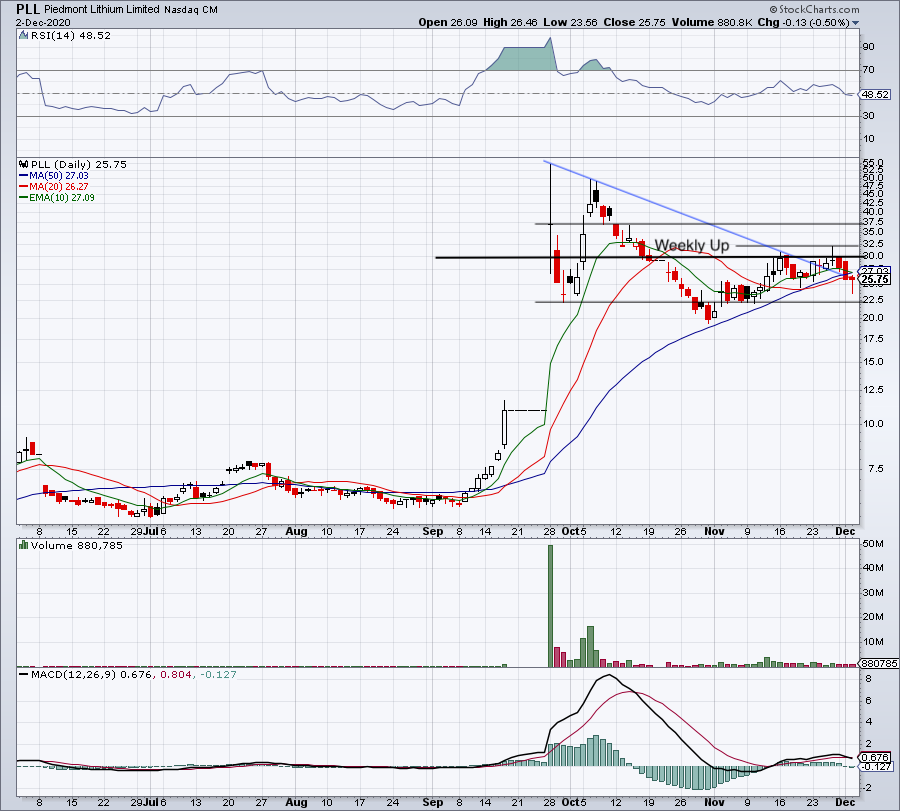Open the dropdown arrow next to Chg value
Screen dimensions: 900x811
856,23
